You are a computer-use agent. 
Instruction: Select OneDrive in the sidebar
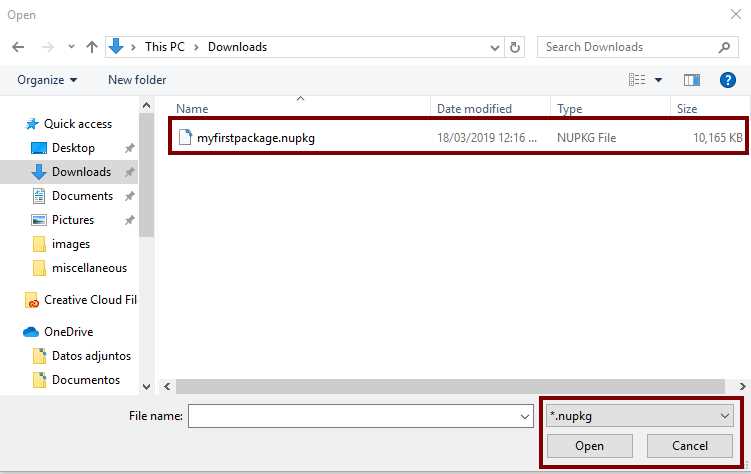point(68,332)
